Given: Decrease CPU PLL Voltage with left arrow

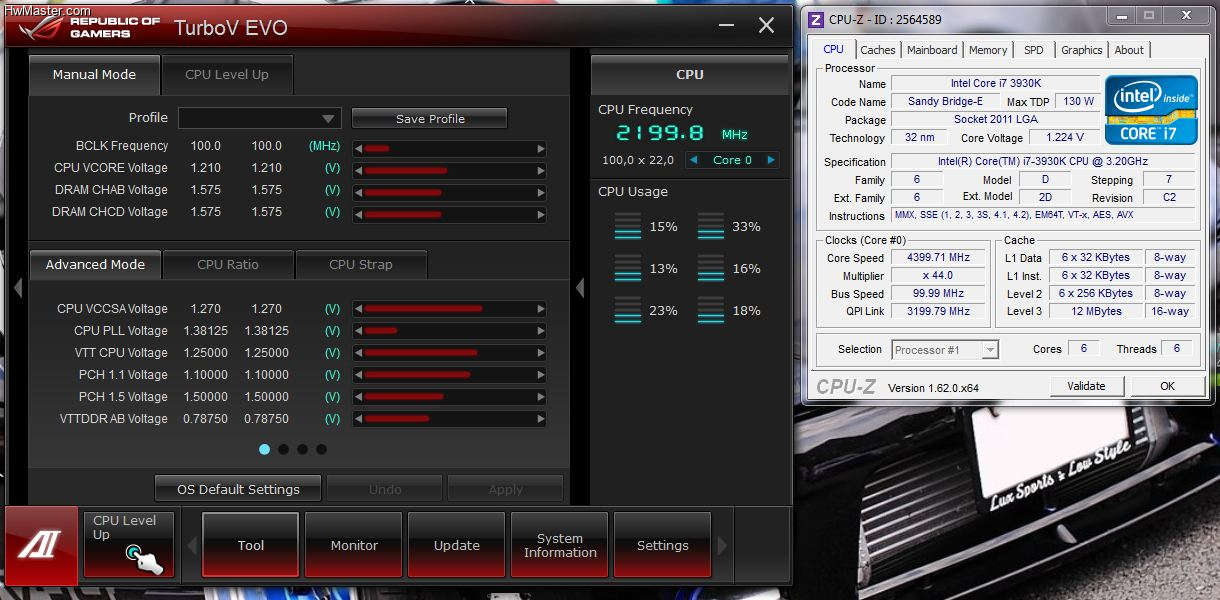Looking at the screenshot, I should [359, 331].
